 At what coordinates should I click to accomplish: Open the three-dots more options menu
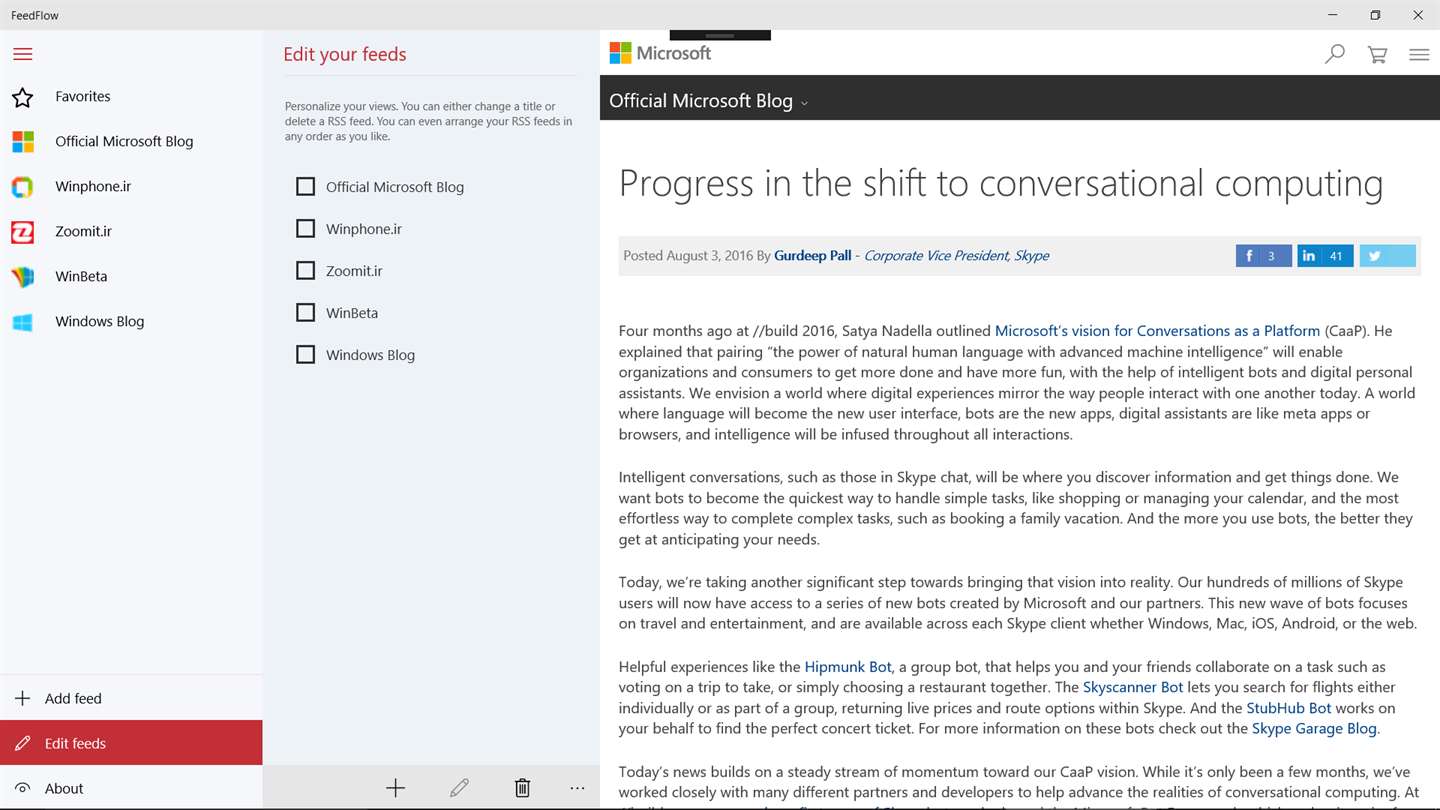[x=577, y=788]
